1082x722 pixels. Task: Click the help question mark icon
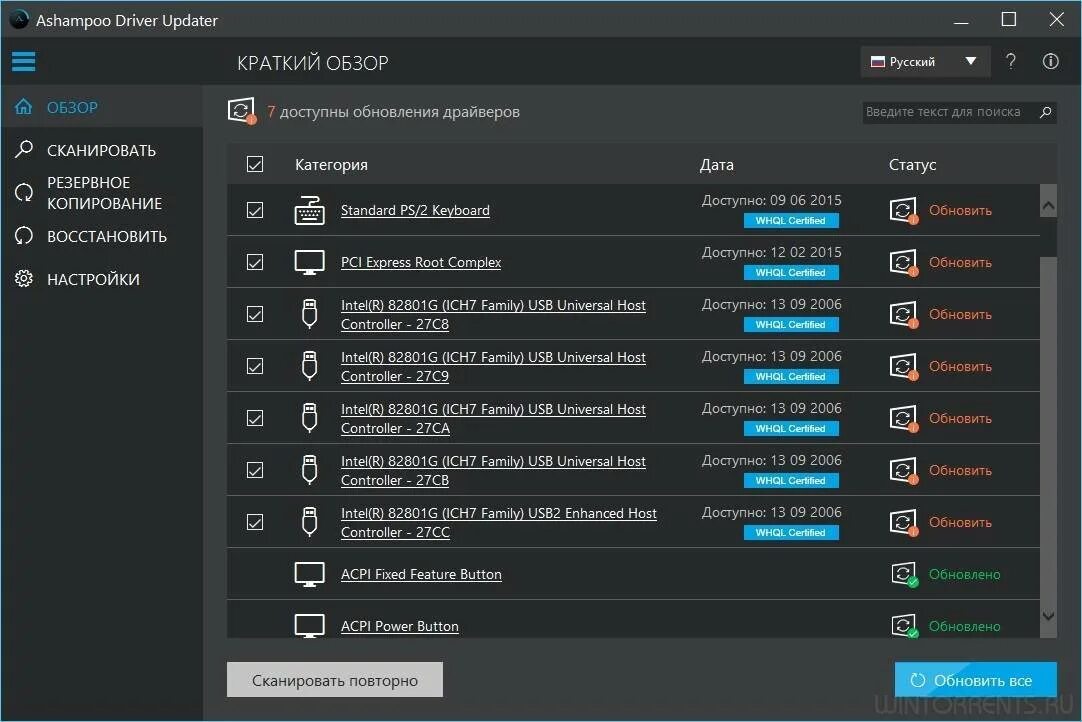pyautogui.click(x=1011, y=61)
